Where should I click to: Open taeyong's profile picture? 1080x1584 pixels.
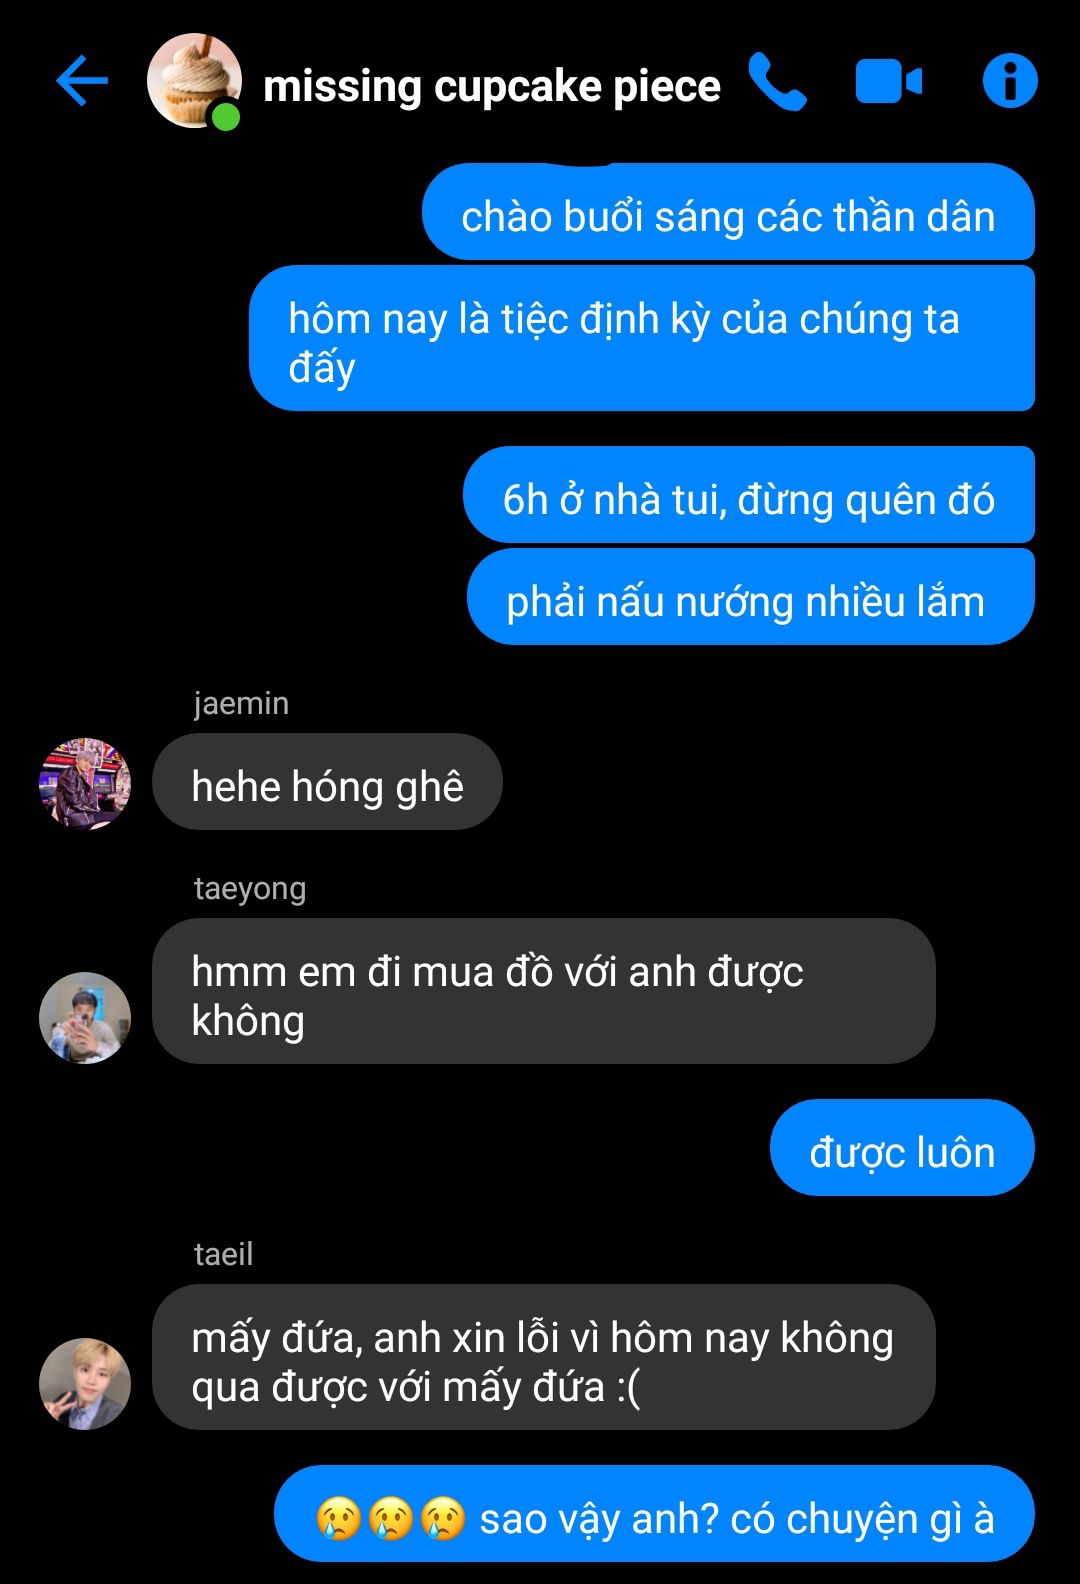pos(85,1017)
